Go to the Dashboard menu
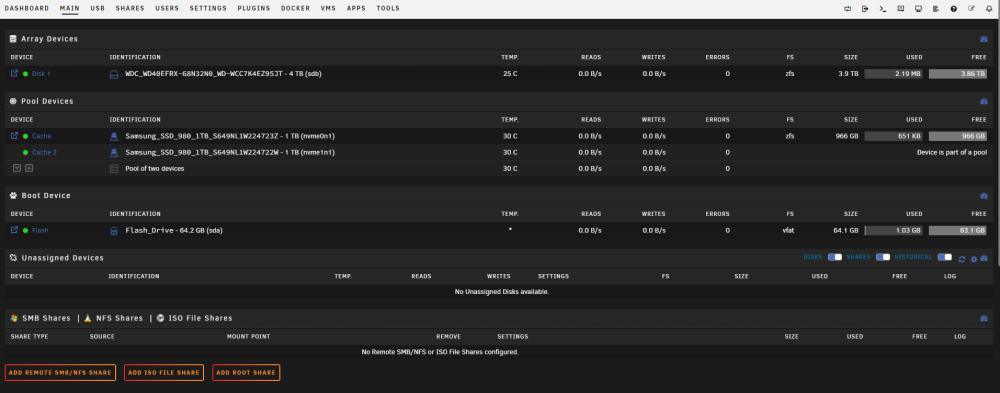This screenshot has width=1000, height=393. [x=27, y=8]
